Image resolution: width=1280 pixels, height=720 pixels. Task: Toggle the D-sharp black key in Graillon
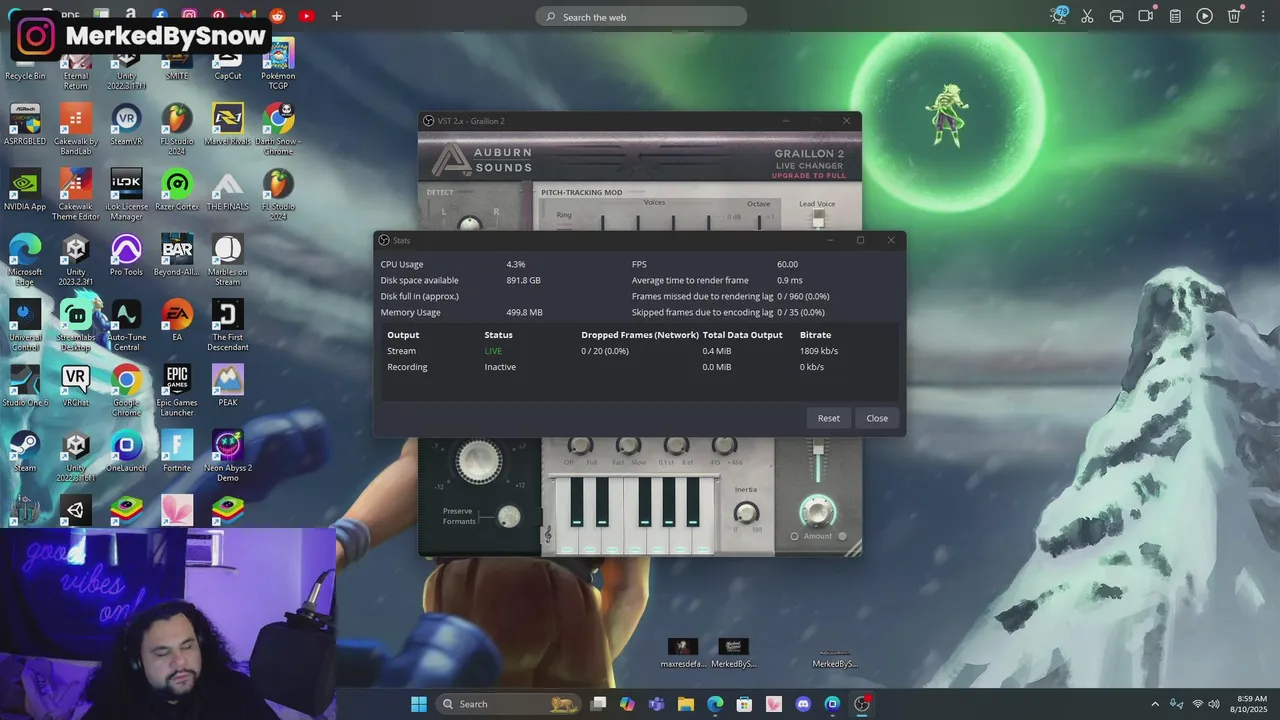602,501
